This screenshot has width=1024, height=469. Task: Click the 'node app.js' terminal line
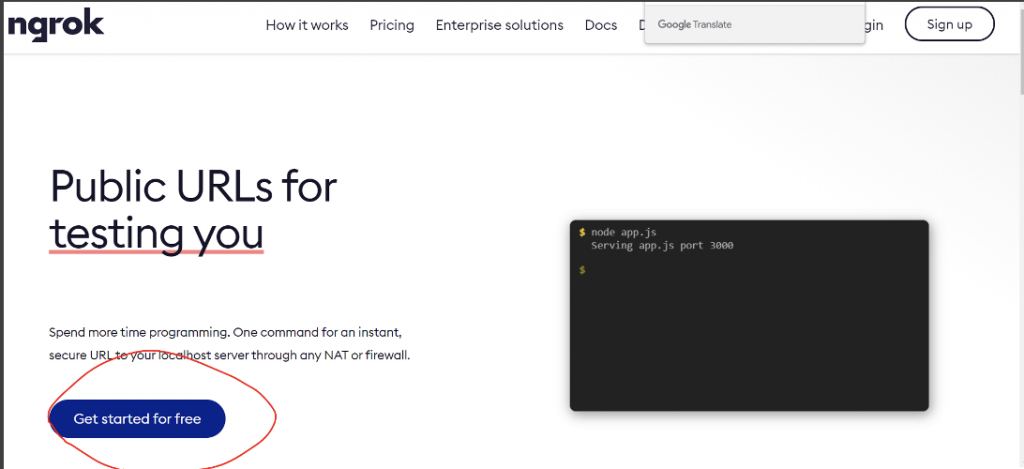(624, 233)
